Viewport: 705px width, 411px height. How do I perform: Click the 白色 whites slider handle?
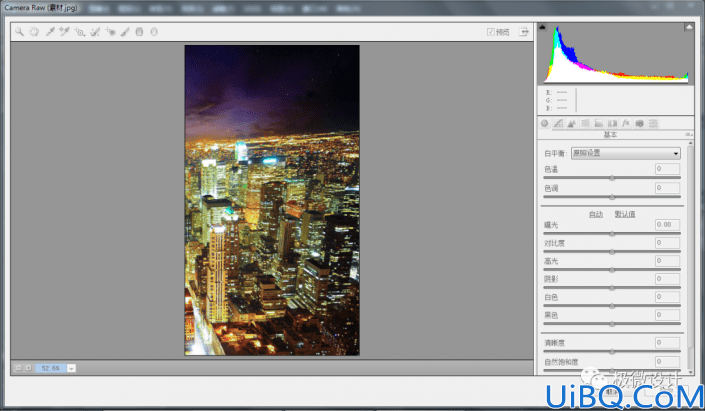pyautogui.click(x=612, y=306)
